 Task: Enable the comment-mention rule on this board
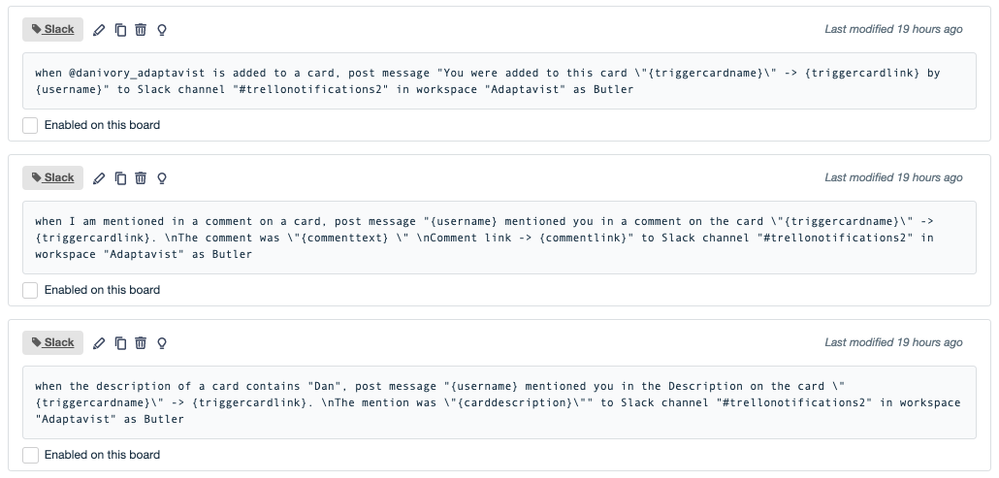30,291
